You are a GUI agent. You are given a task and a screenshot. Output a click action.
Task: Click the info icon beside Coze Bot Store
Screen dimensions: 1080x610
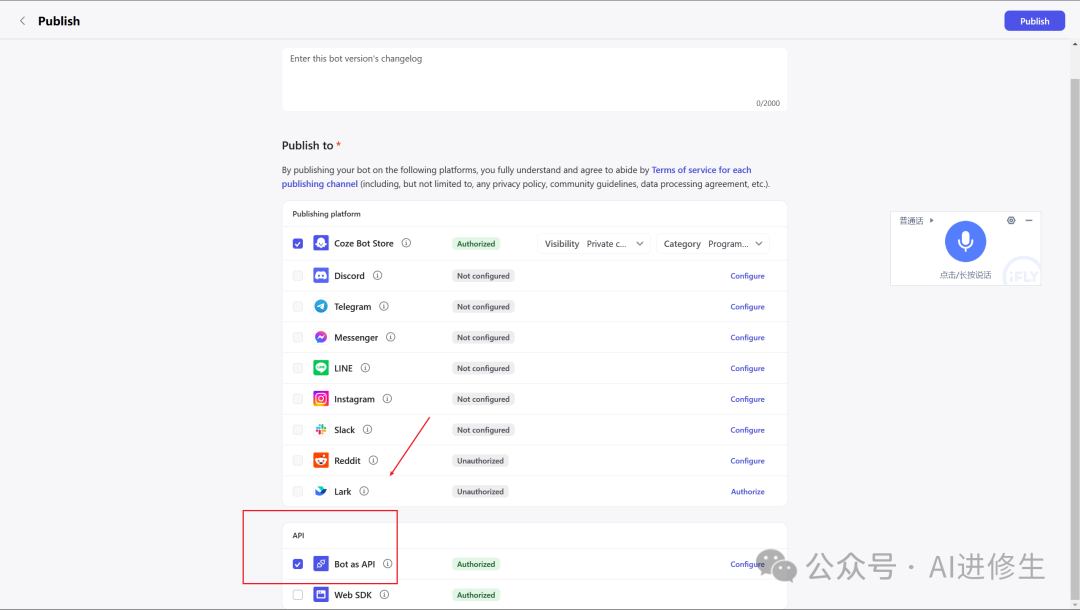point(406,243)
